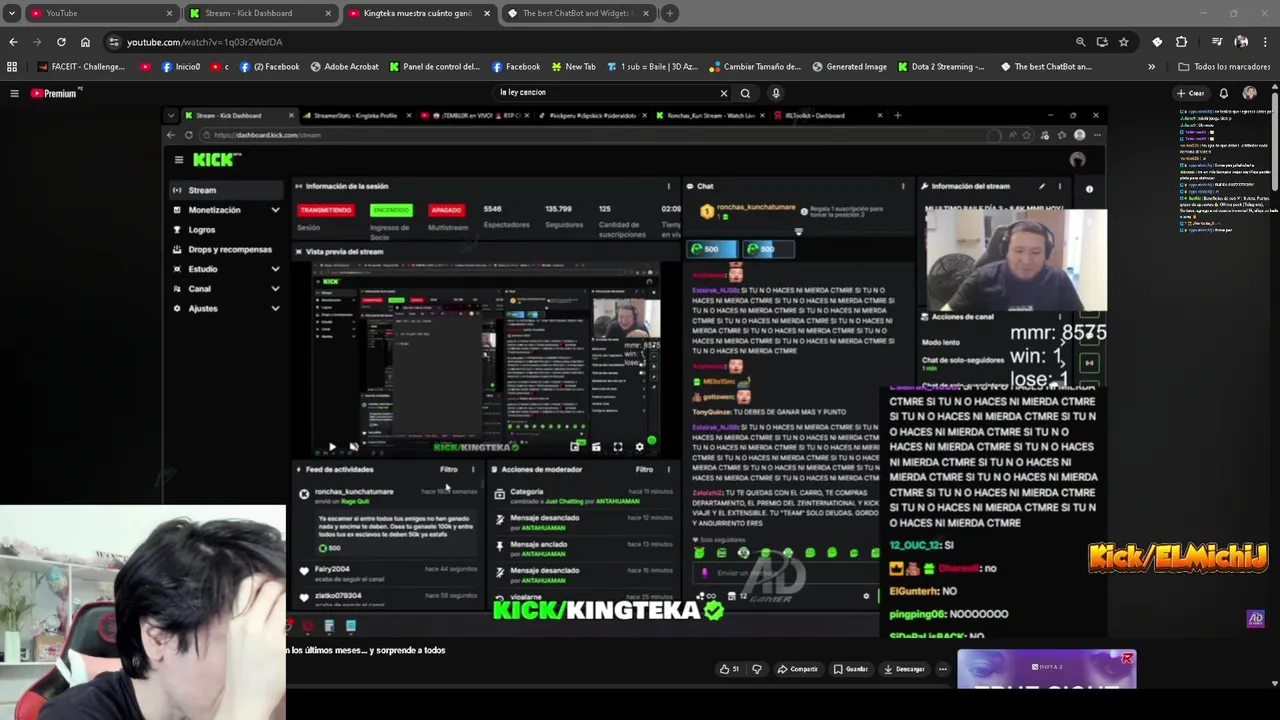Image resolution: width=1280 pixels, height=720 pixels.
Task: Click the ENCENDIDO partner income badge
Action: click(391, 210)
